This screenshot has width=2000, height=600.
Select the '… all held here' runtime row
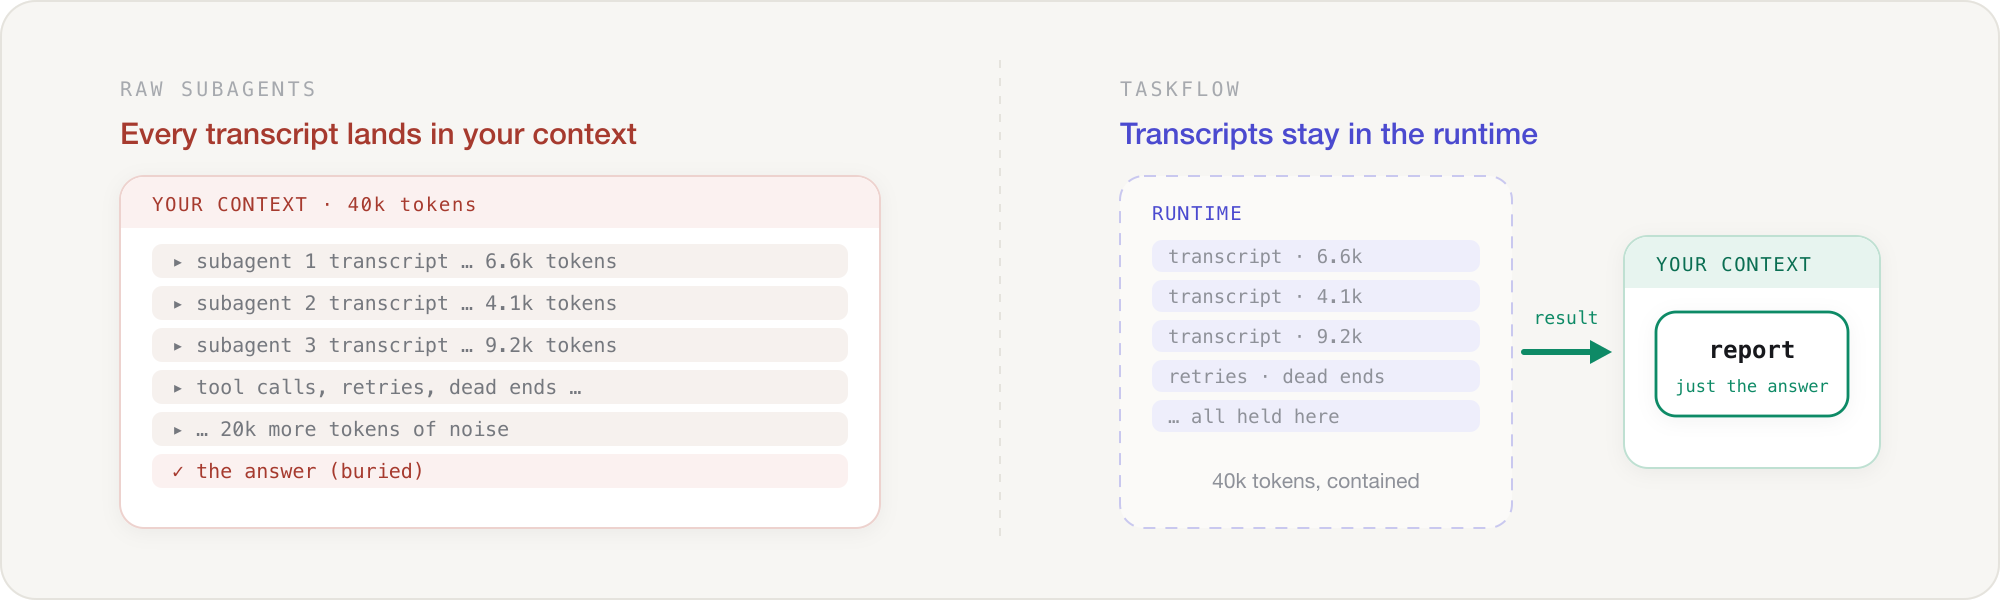pos(1316,416)
